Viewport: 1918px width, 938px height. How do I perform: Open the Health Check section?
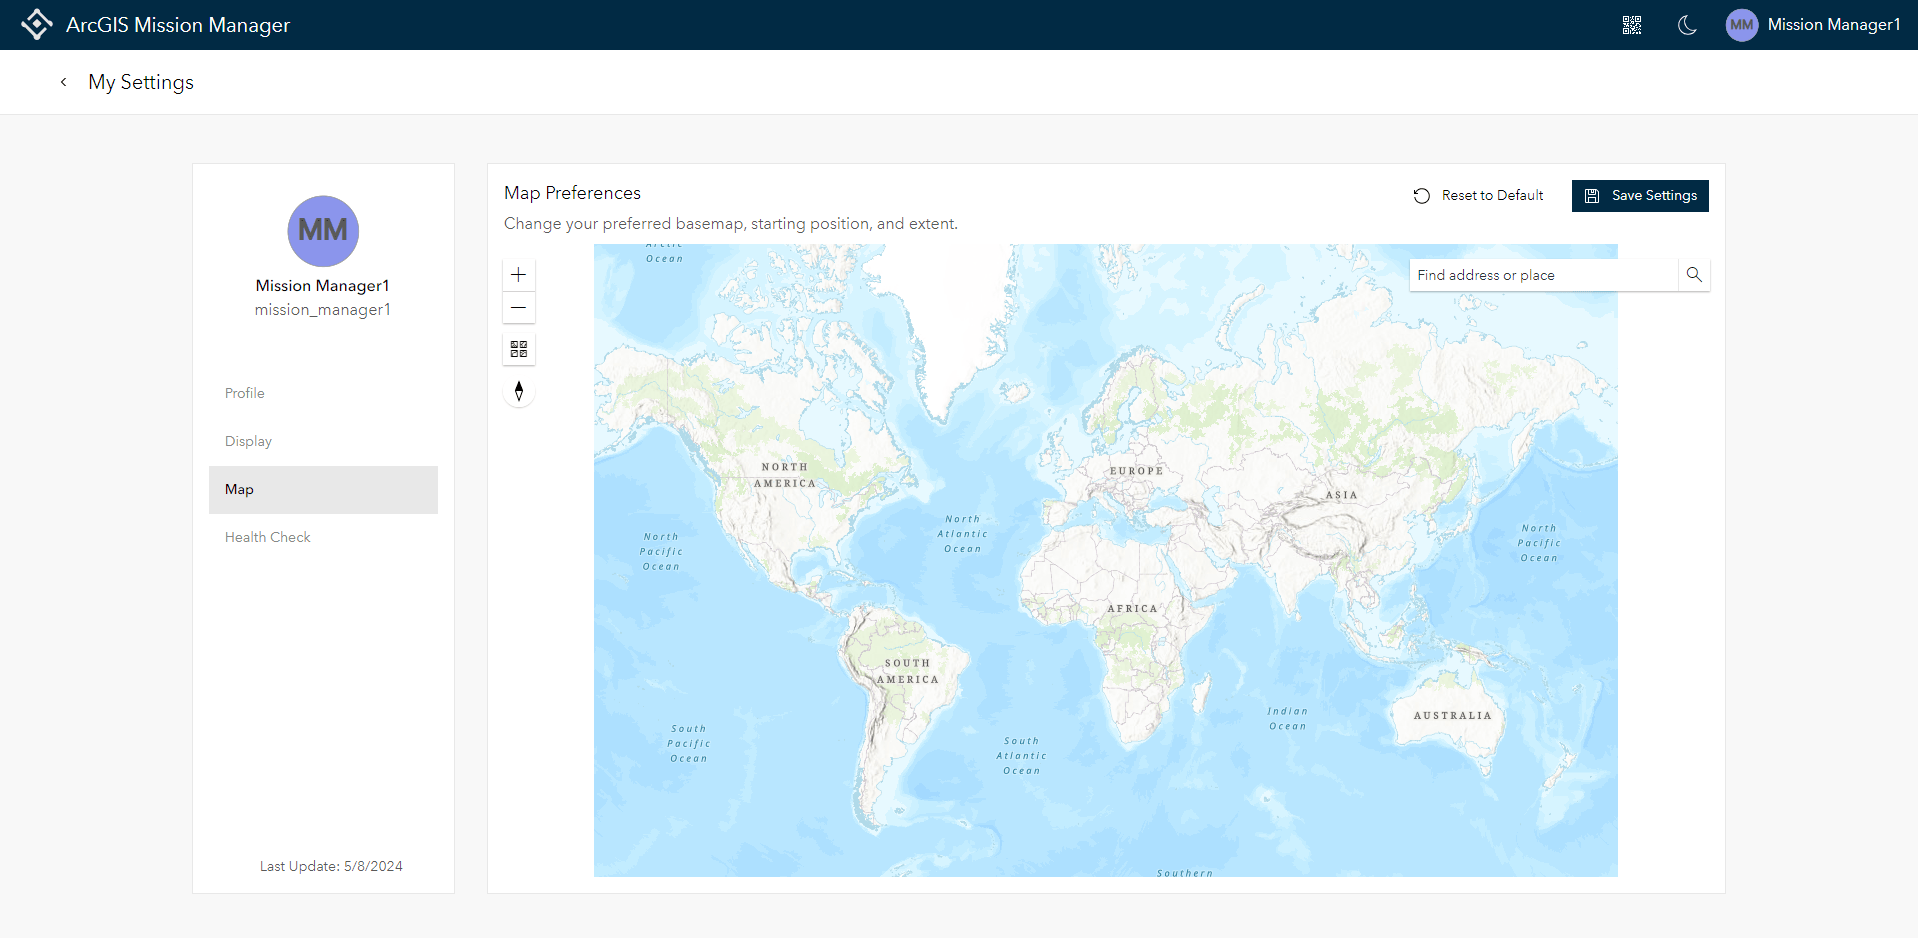click(x=267, y=537)
